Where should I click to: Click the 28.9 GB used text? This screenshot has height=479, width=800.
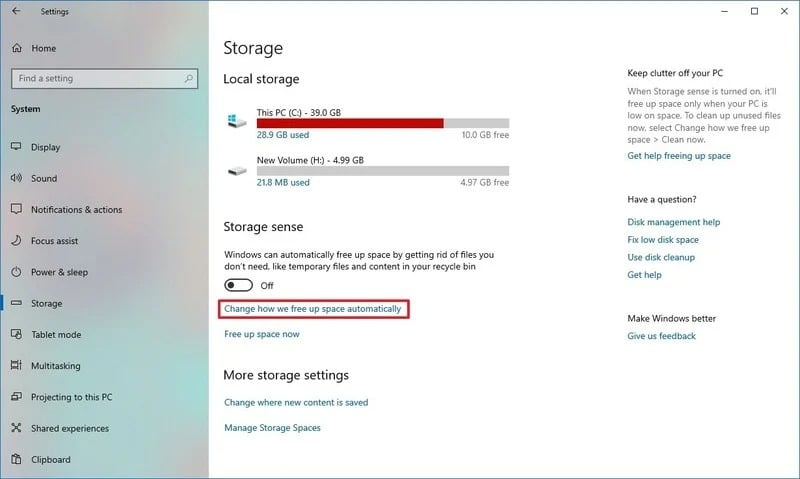[283, 135]
